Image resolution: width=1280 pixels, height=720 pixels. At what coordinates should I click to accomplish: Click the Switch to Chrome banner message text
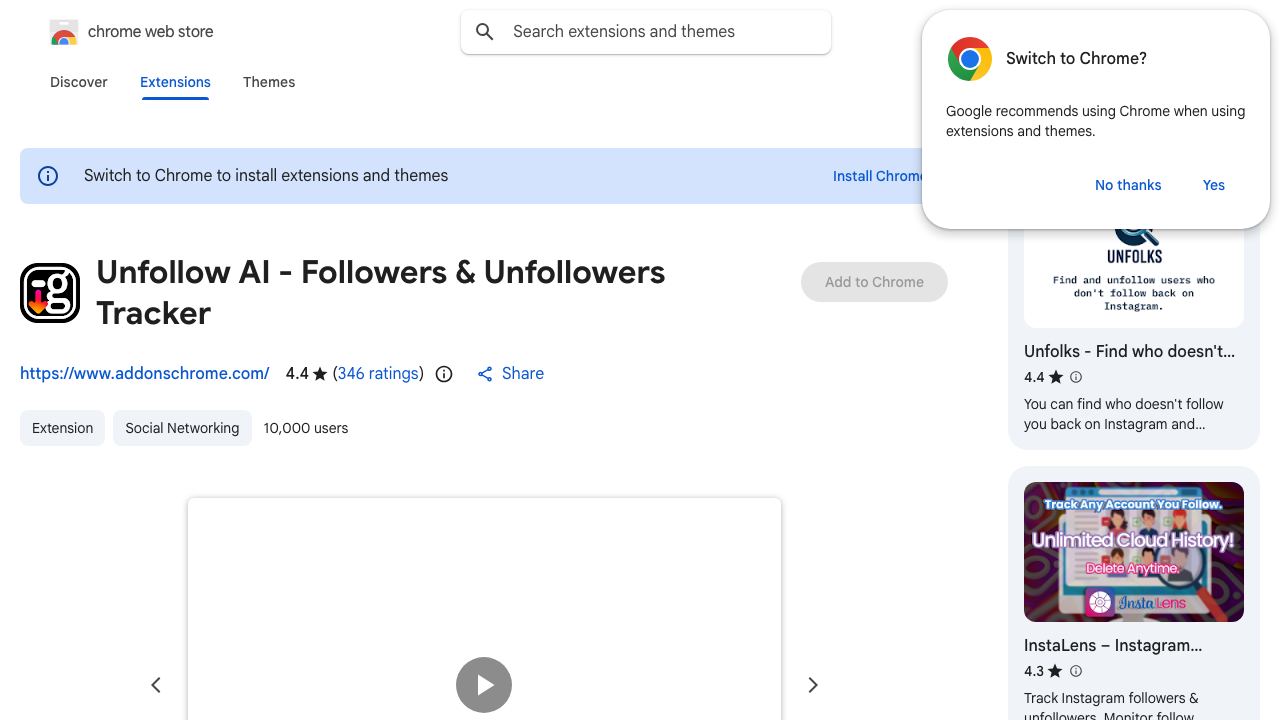tap(266, 175)
